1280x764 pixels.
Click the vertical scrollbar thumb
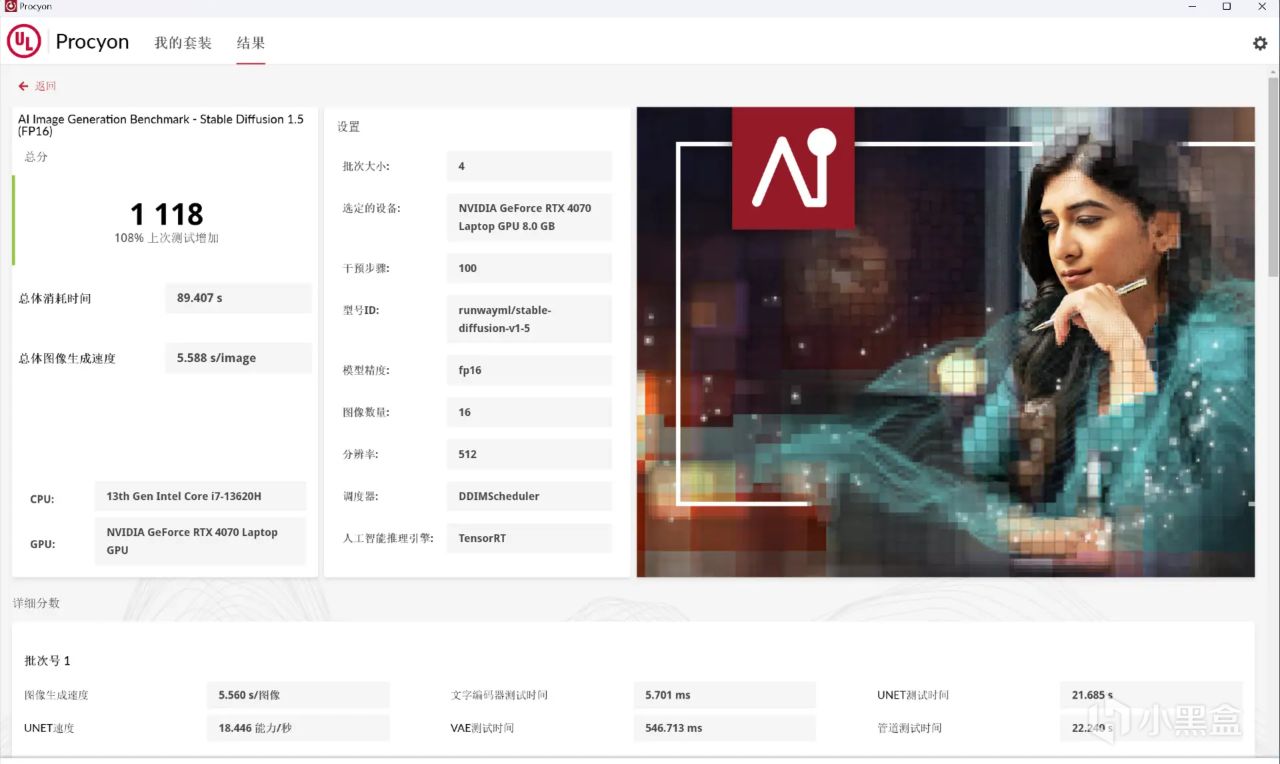1273,177
